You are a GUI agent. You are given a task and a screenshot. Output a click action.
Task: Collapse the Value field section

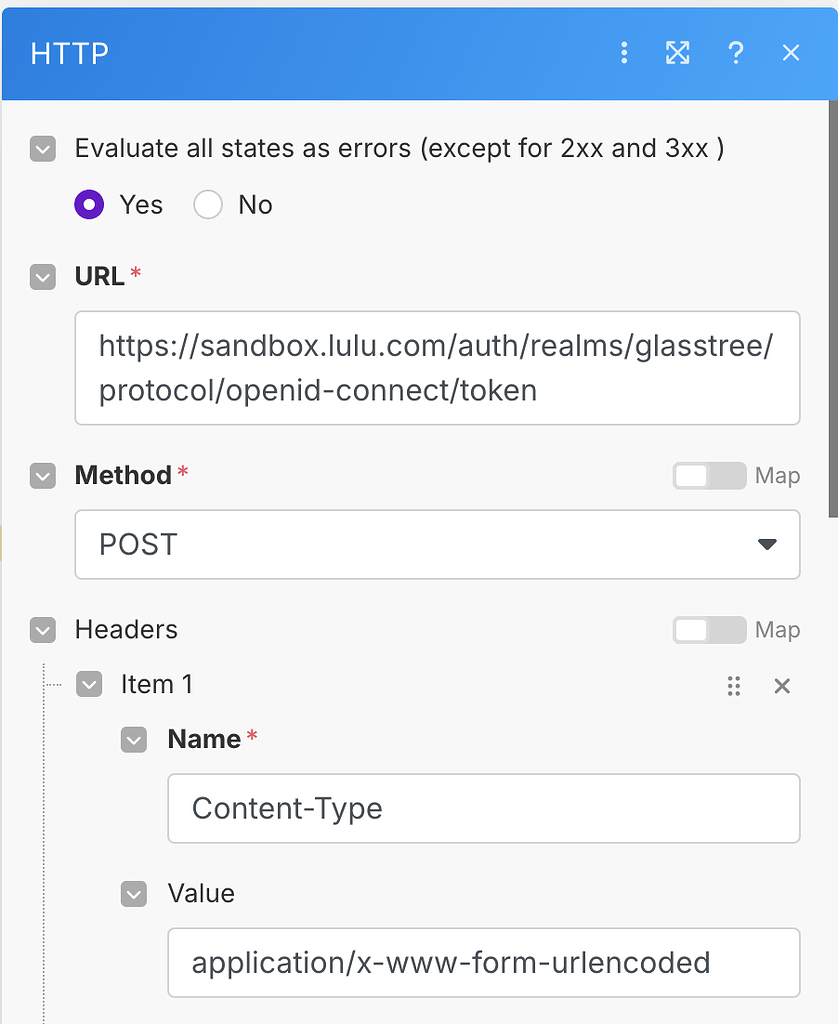pos(133,894)
